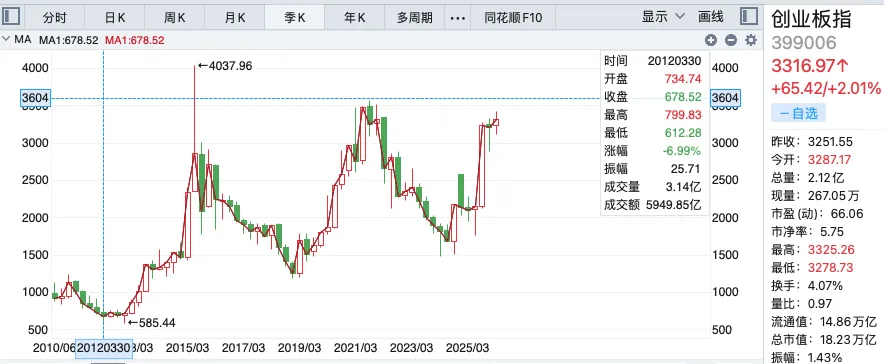Switch to the 日K tab
This screenshot has width=884, height=364.
point(115,18)
